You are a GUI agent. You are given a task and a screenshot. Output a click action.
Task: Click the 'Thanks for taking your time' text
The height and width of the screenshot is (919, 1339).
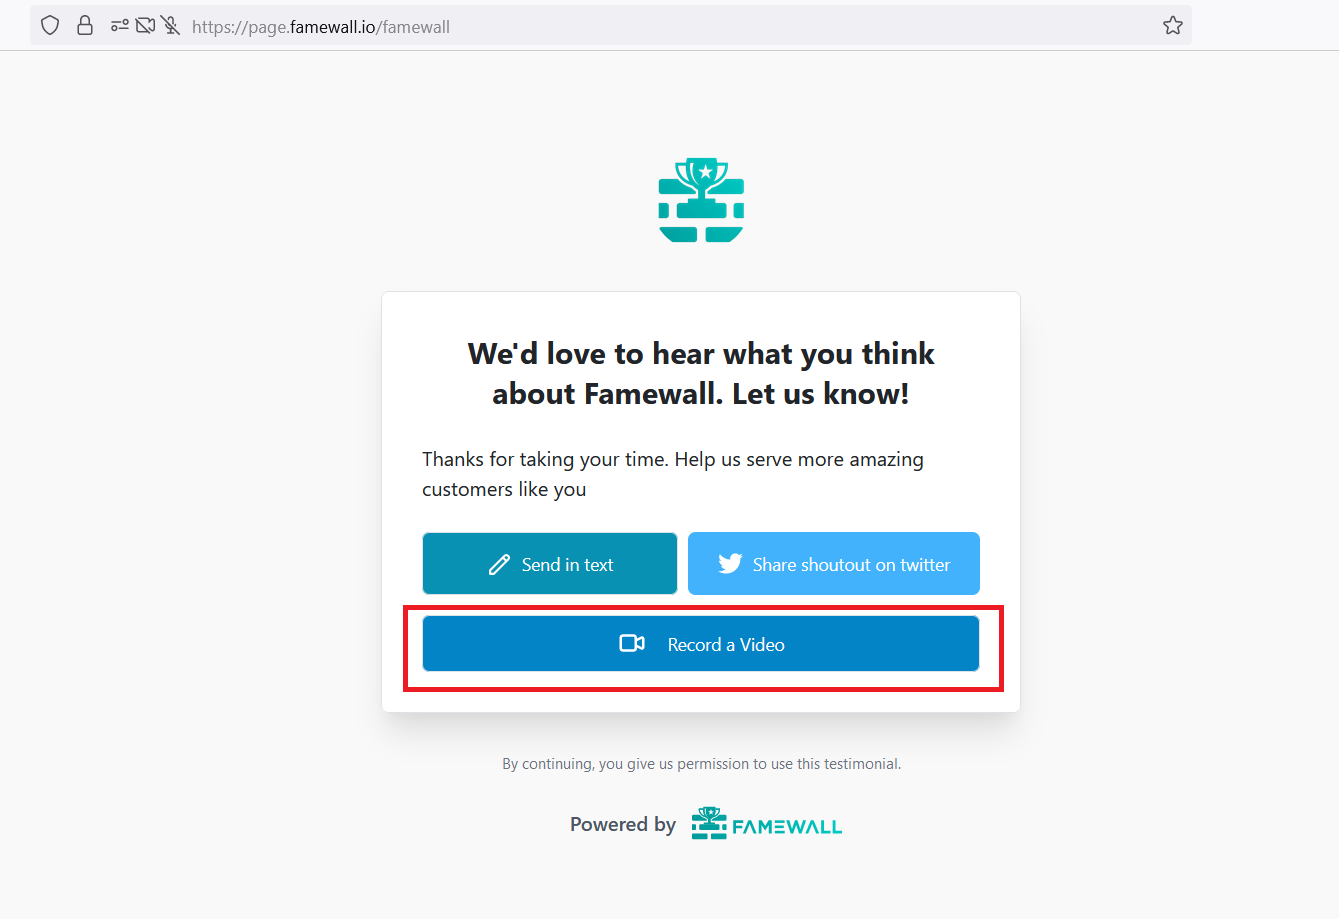point(672,474)
